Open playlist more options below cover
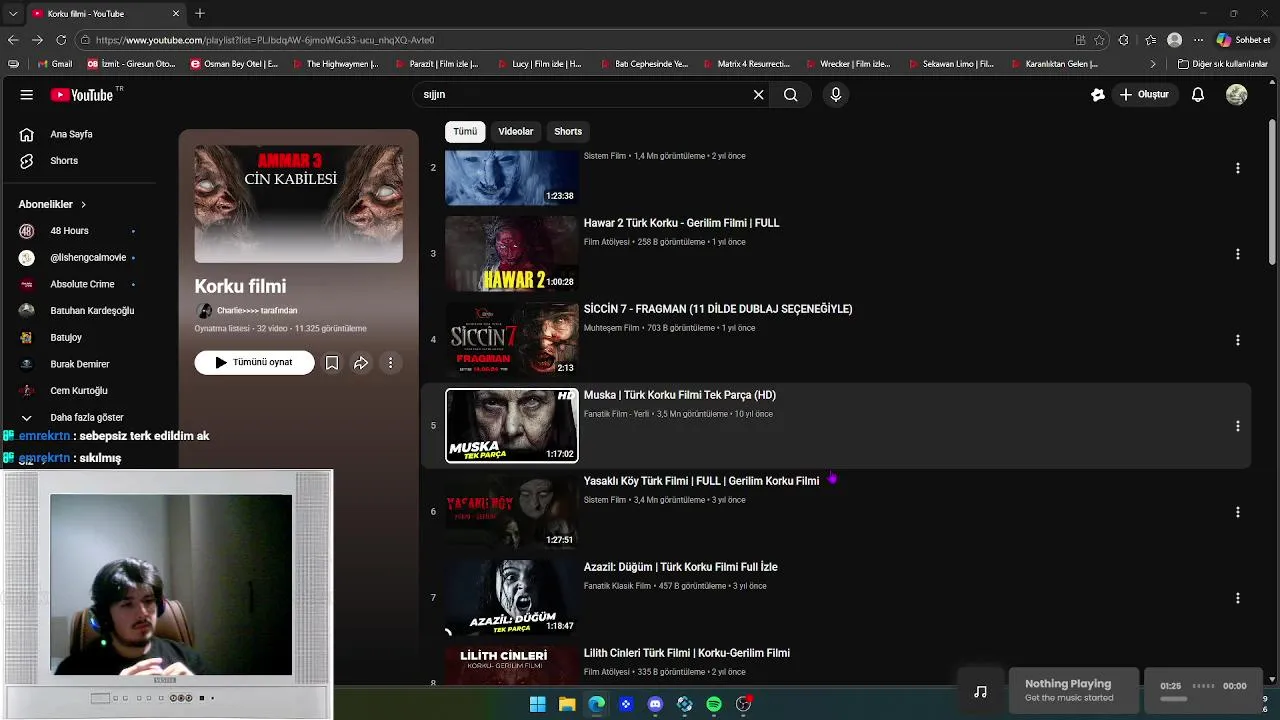This screenshot has height=720, width=1280. [x=391, y=363]
